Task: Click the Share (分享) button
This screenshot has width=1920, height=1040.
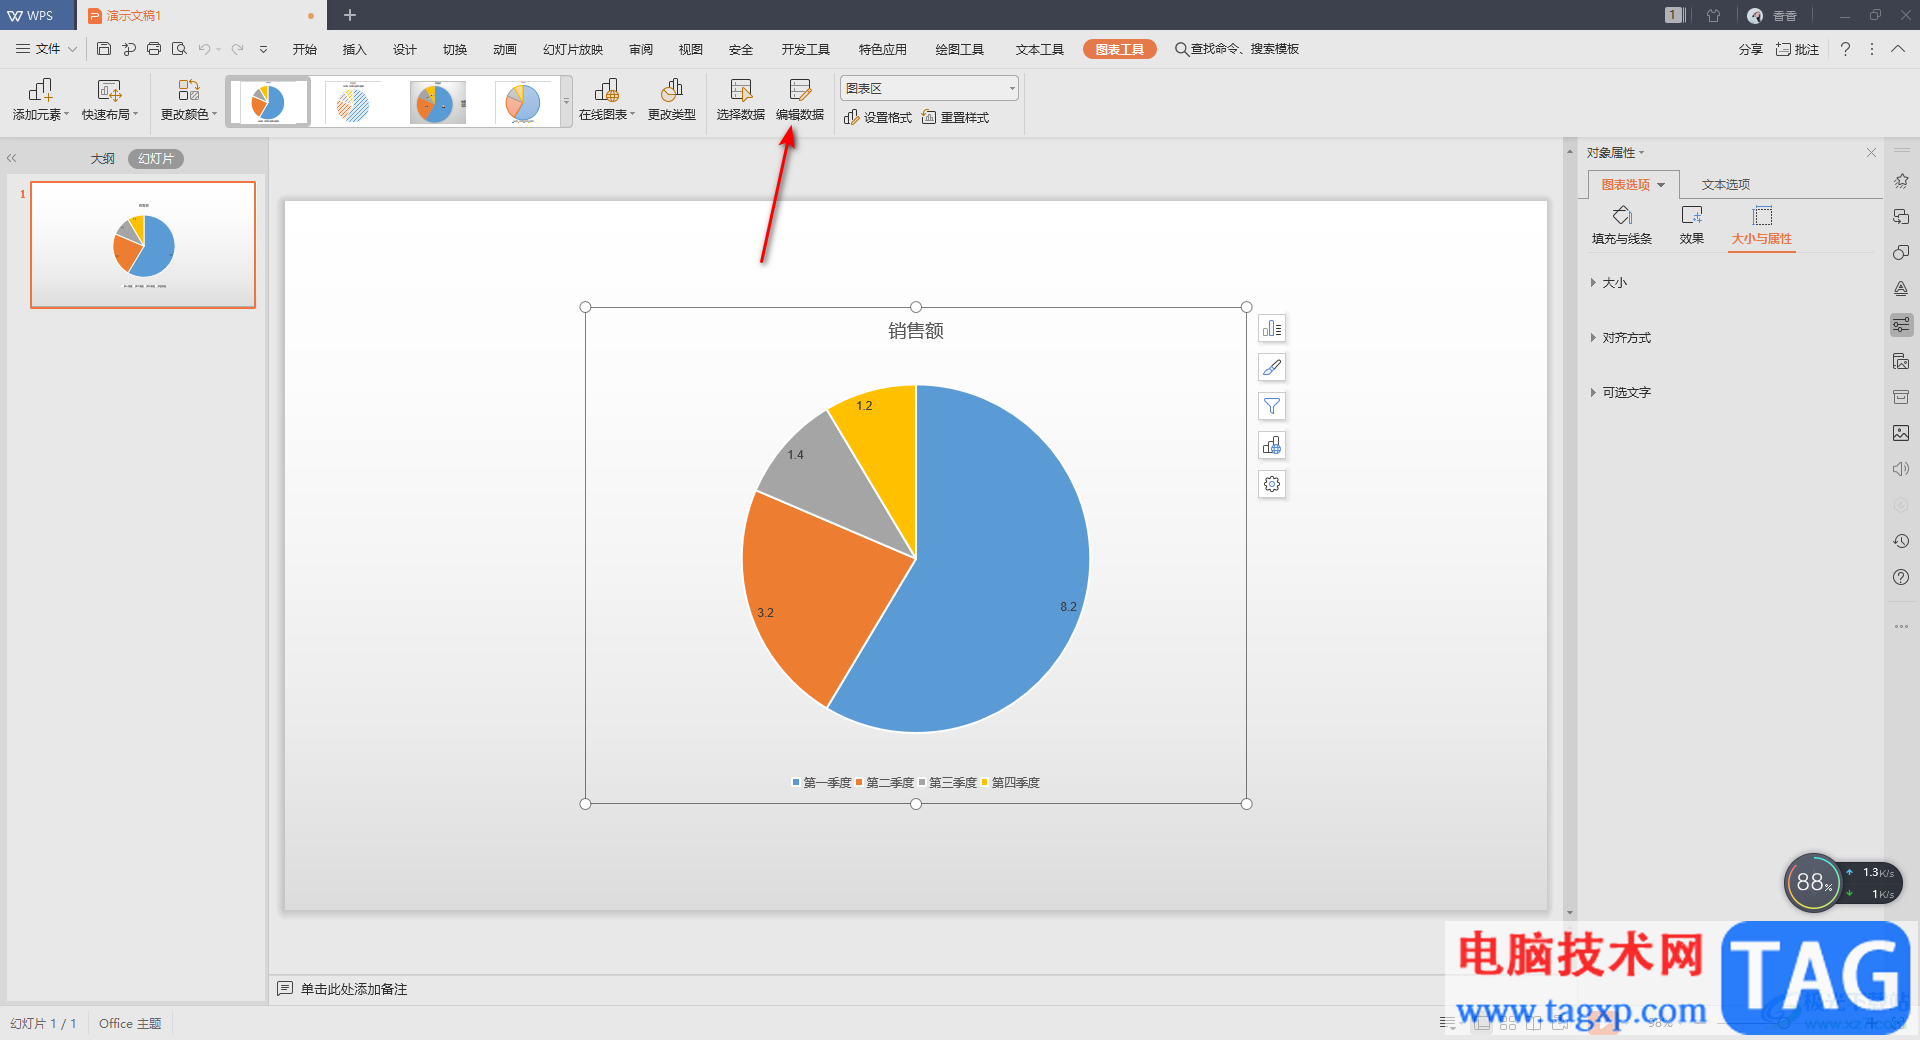Action: [x=1751, y=49]
